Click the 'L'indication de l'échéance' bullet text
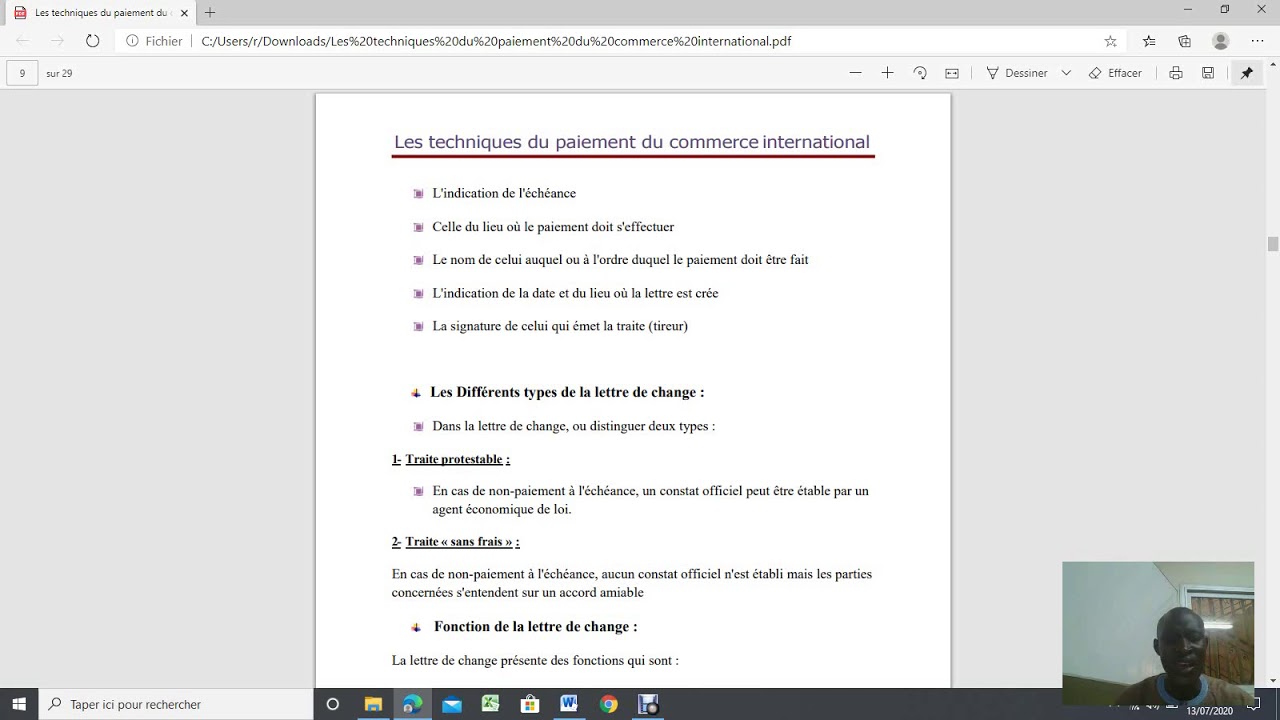Image resolution: width=1280 pixels, height=720 pixels. coord(504,193)
